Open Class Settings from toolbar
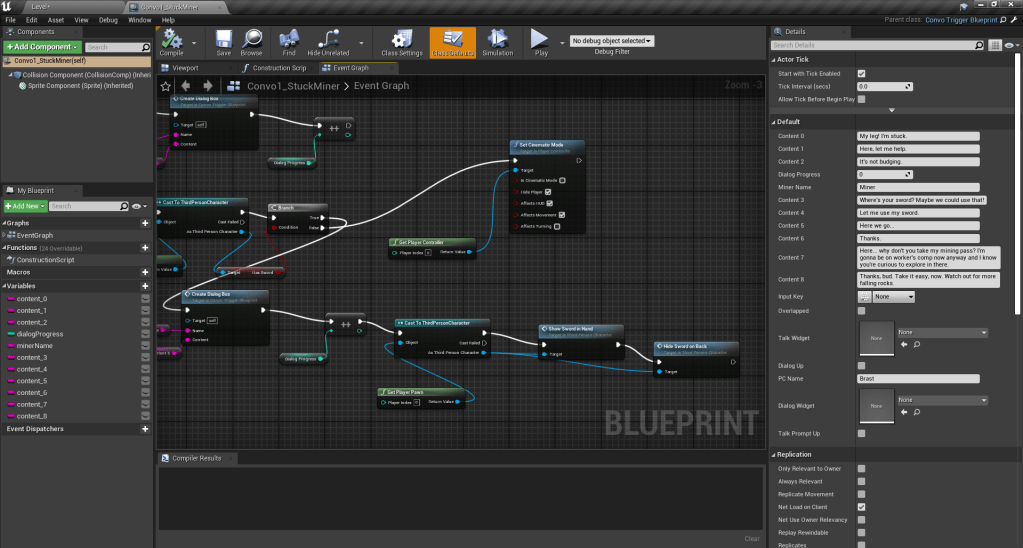The height and width of the screenshot is (548, 1023). point(402,40)
